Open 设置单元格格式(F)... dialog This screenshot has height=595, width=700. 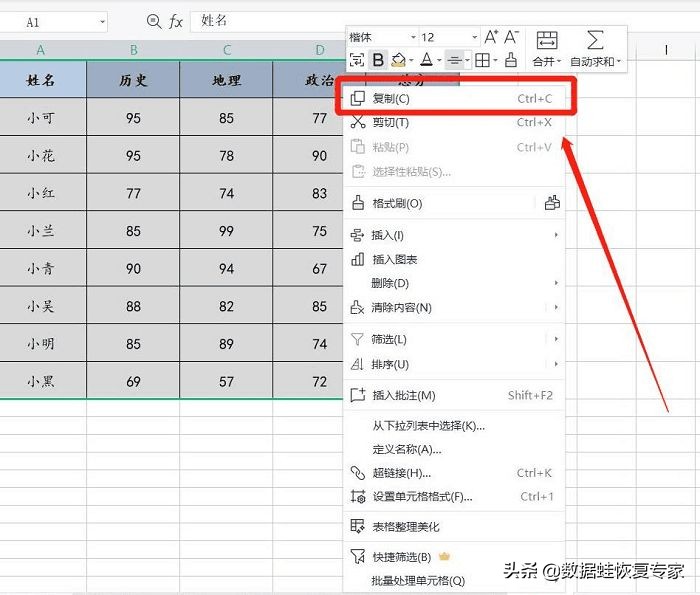(454, 496)
